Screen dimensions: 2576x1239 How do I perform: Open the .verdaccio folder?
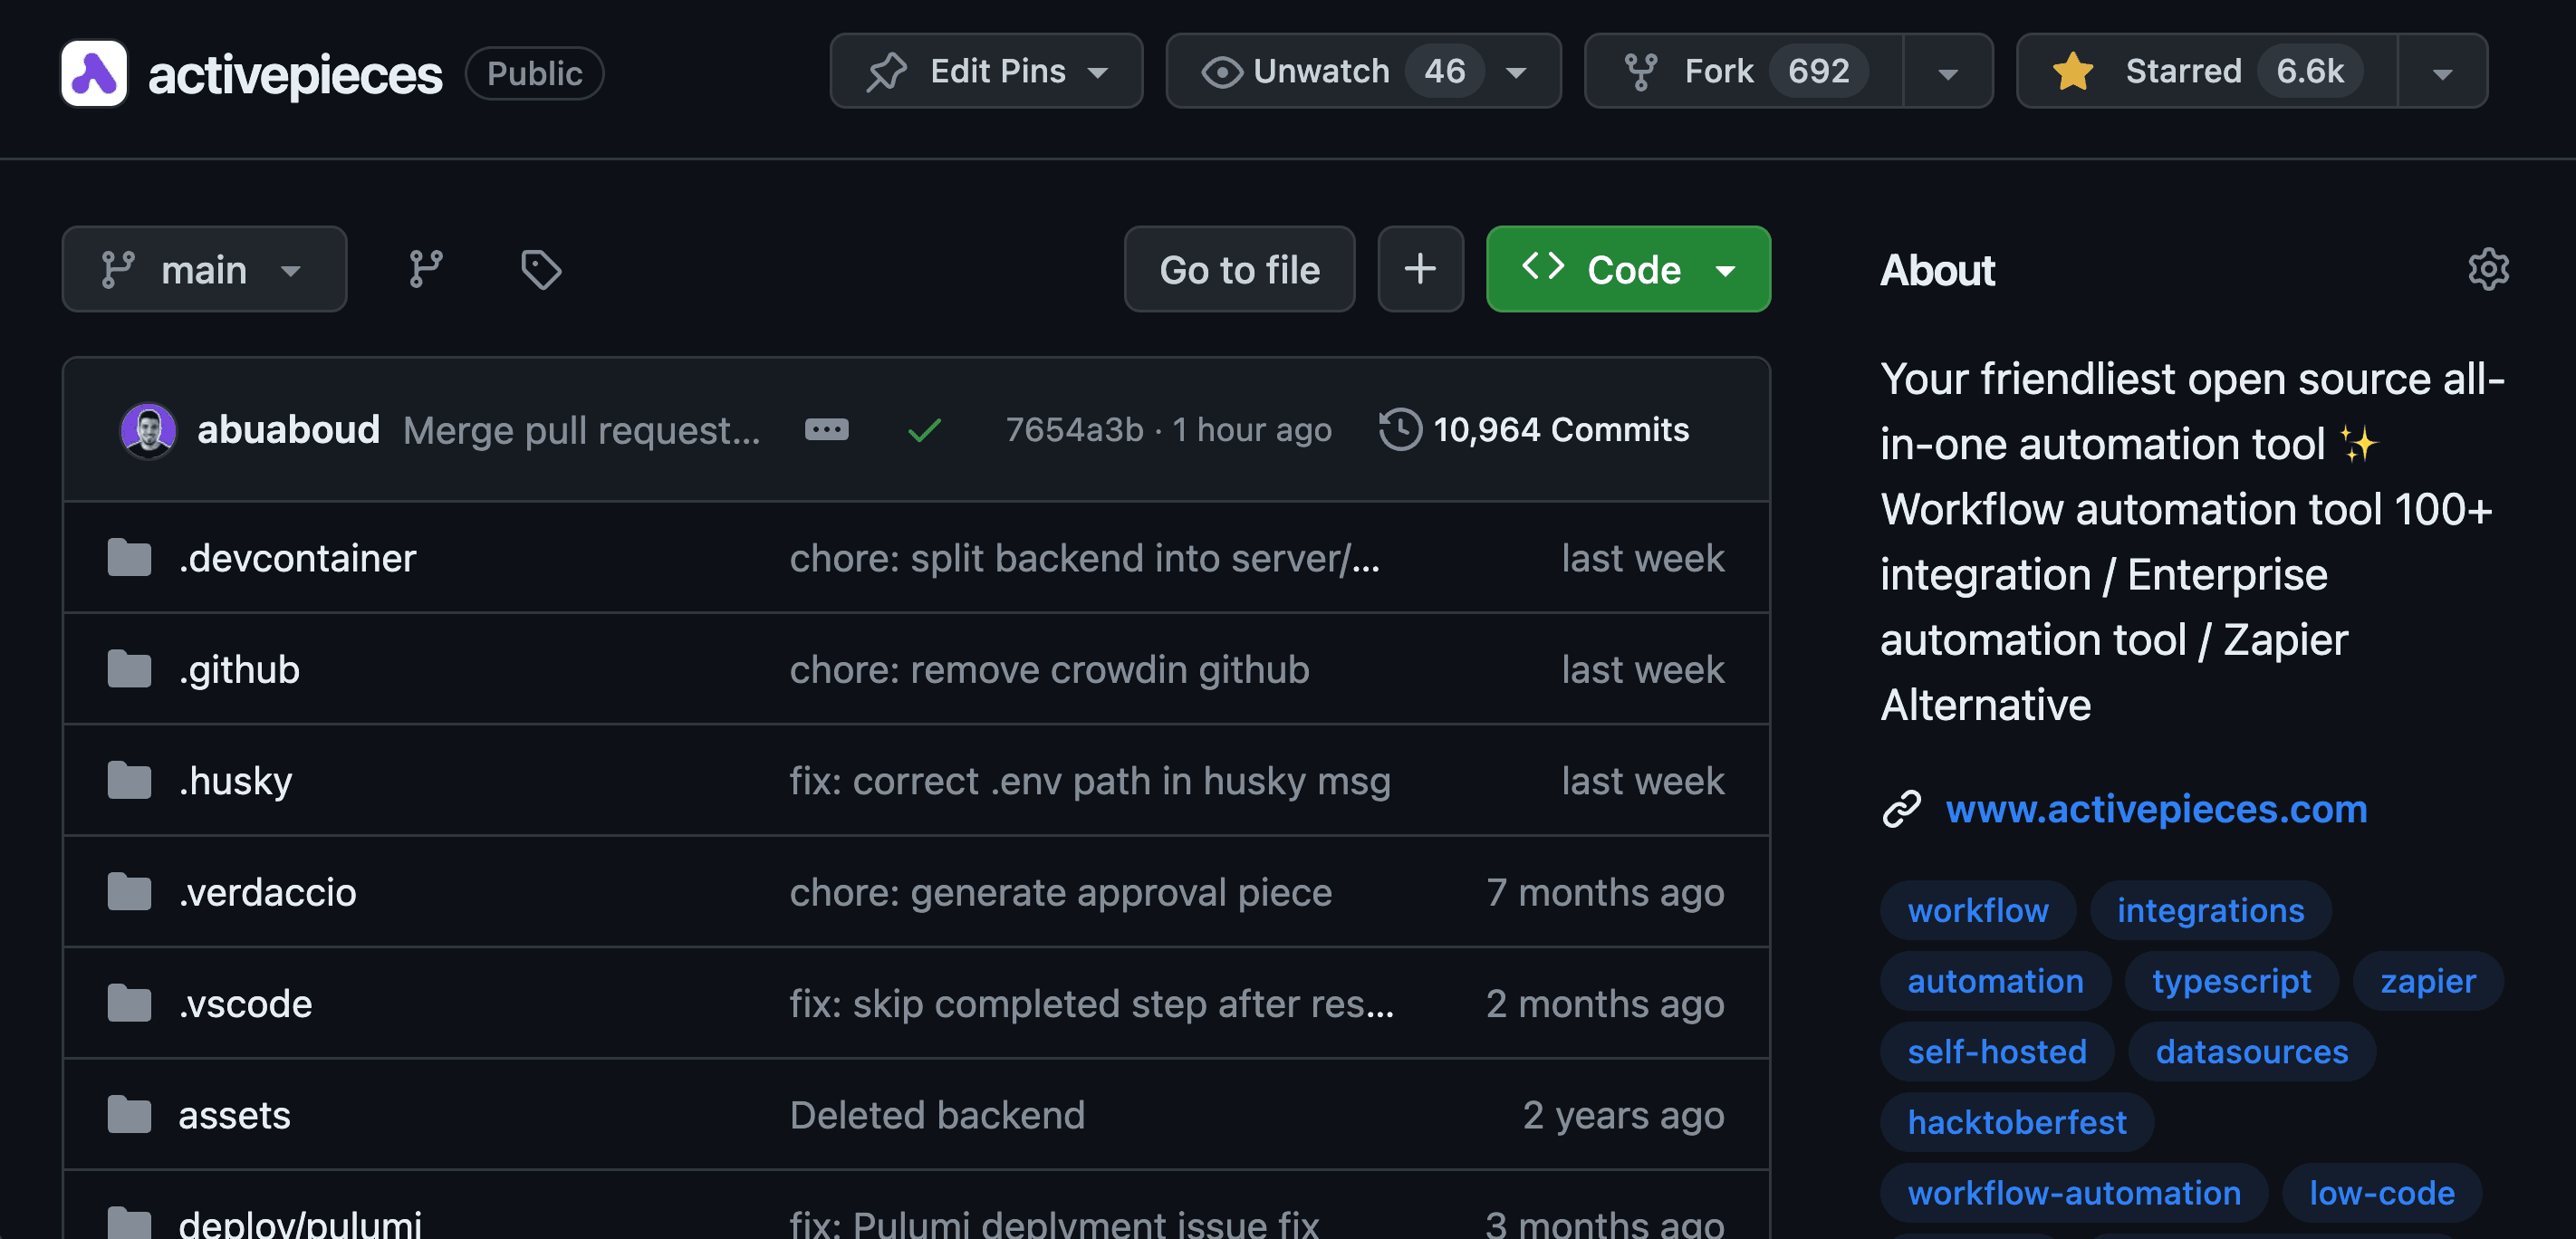267,892
